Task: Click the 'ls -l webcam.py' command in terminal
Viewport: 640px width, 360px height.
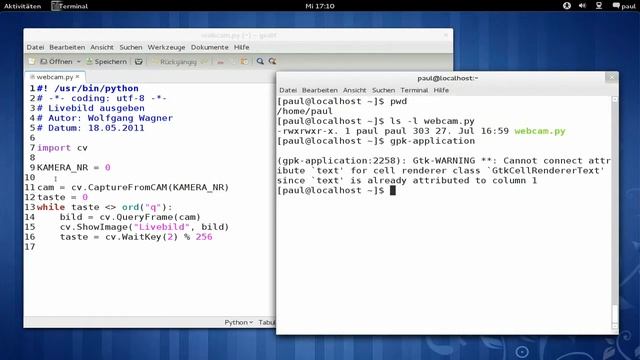Action: [x=432, y=121]
